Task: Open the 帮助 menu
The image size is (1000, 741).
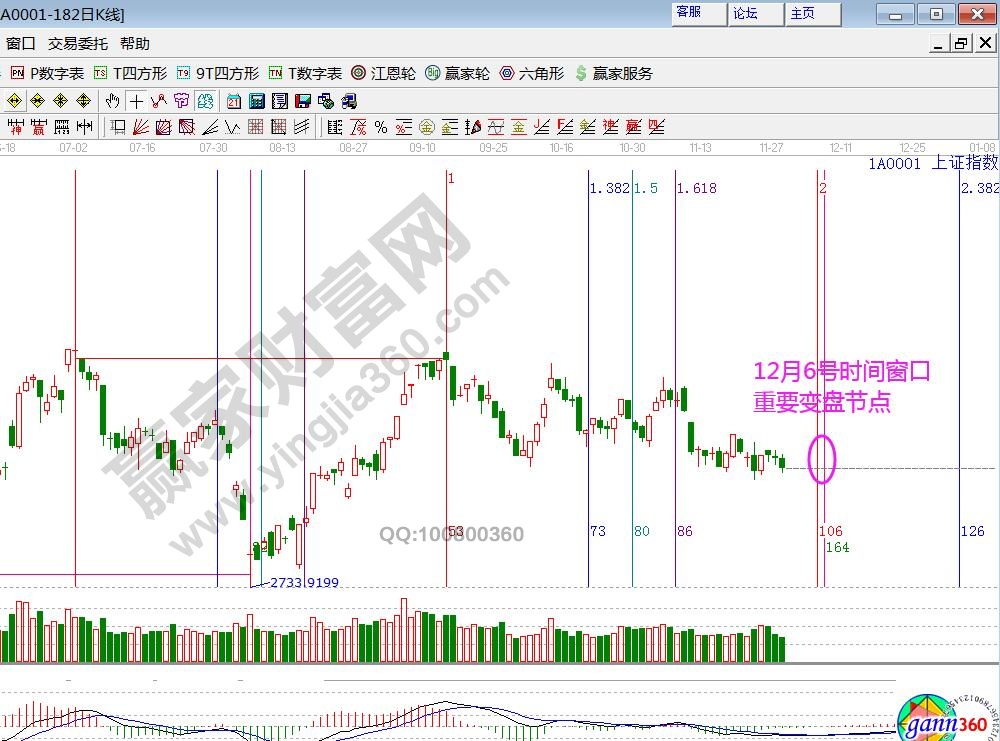Action: (134, 43)
